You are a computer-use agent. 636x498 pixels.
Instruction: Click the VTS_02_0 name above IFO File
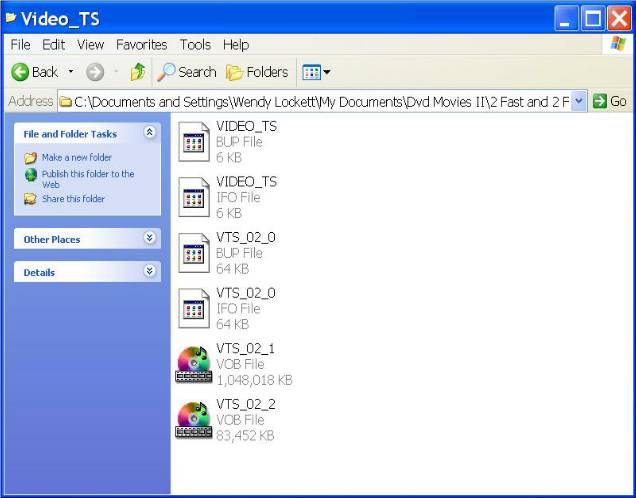(246, 293)
